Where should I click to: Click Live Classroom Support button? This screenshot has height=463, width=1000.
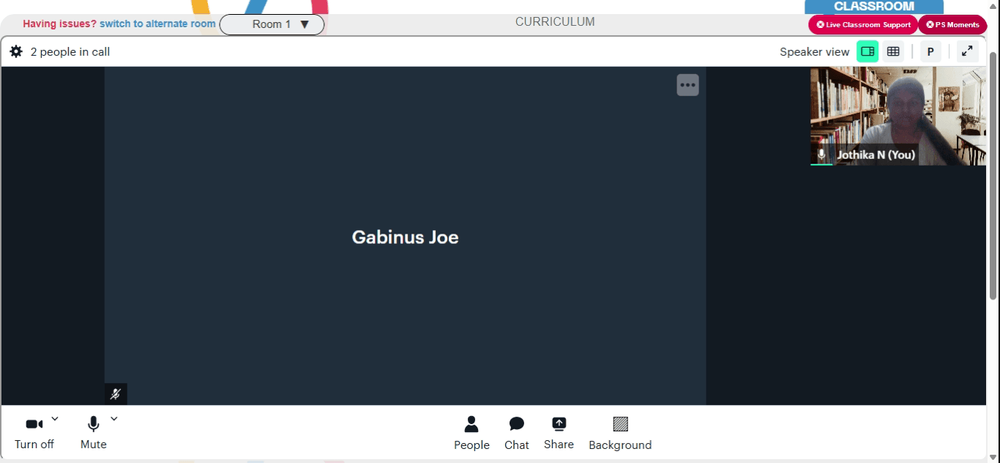pyautogui.click(x=863, y=25)
